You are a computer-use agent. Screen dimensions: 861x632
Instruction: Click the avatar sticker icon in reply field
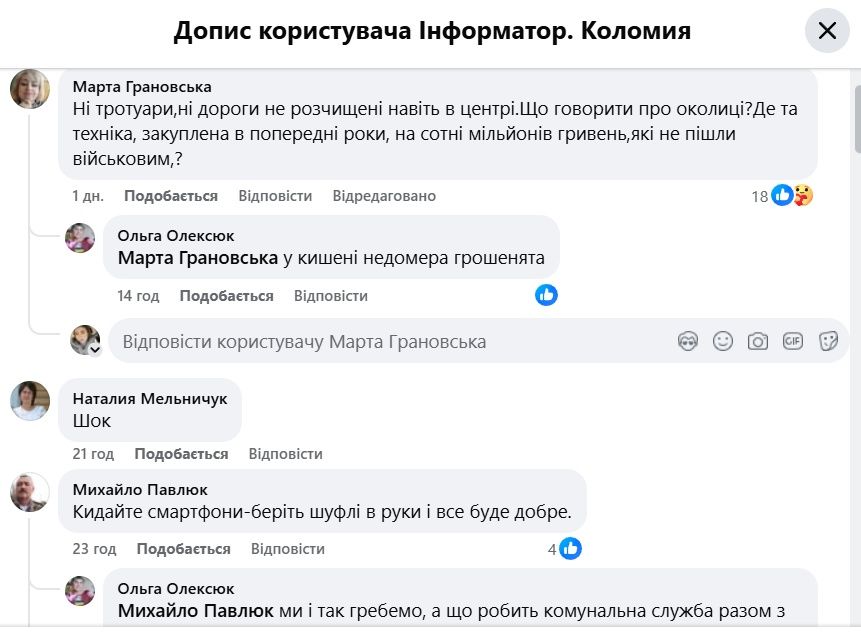click(x=686, y=341)
